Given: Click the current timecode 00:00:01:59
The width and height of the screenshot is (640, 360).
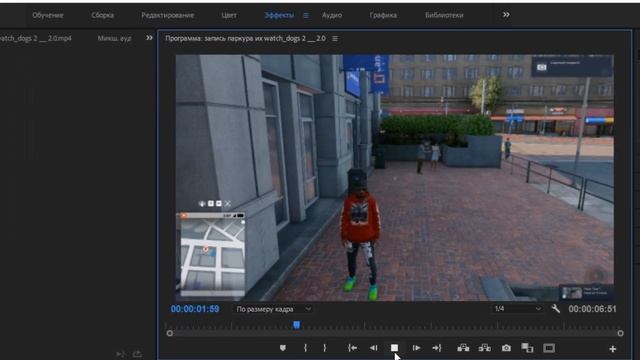Looking at the screenshot, I should 195,309.
